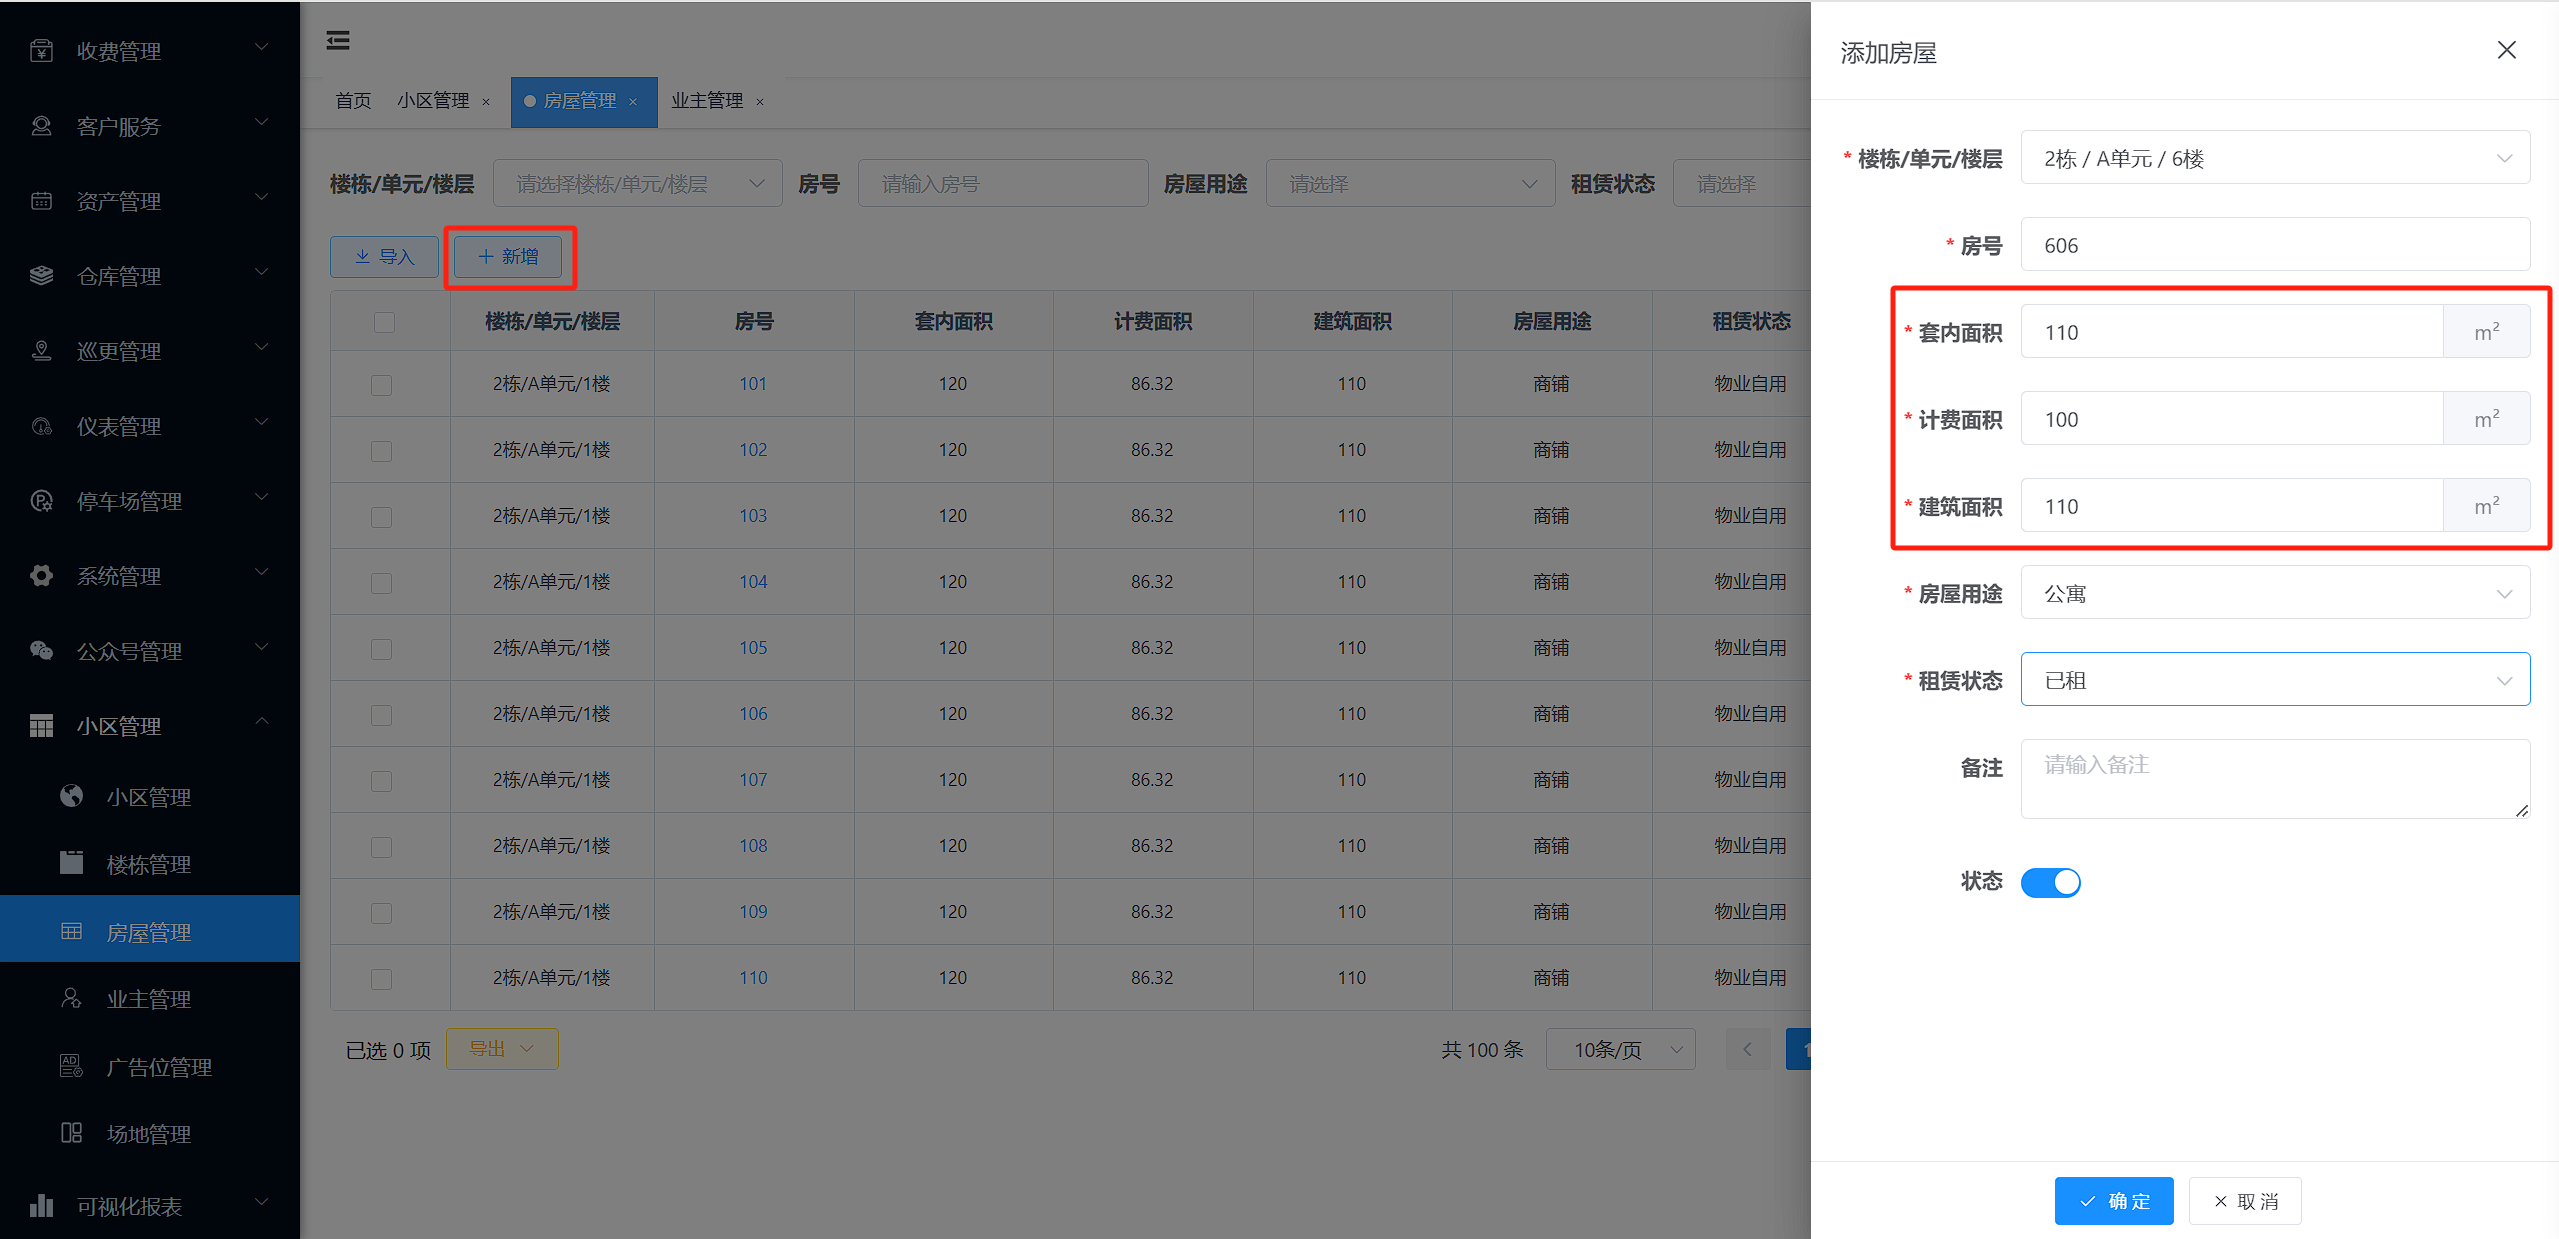
Task: Click the 房号 search input in filter bar
Action: (1003, 184)
